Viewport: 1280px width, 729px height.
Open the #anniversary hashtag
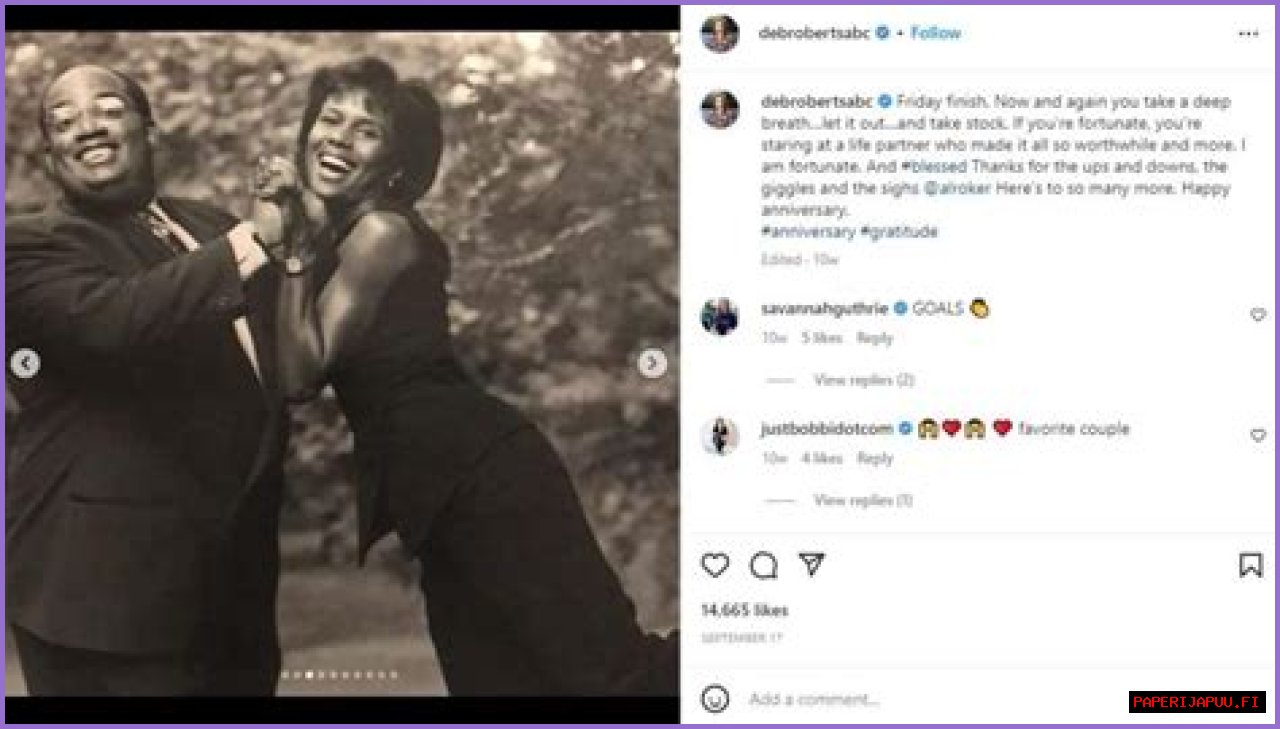point(808,231)
